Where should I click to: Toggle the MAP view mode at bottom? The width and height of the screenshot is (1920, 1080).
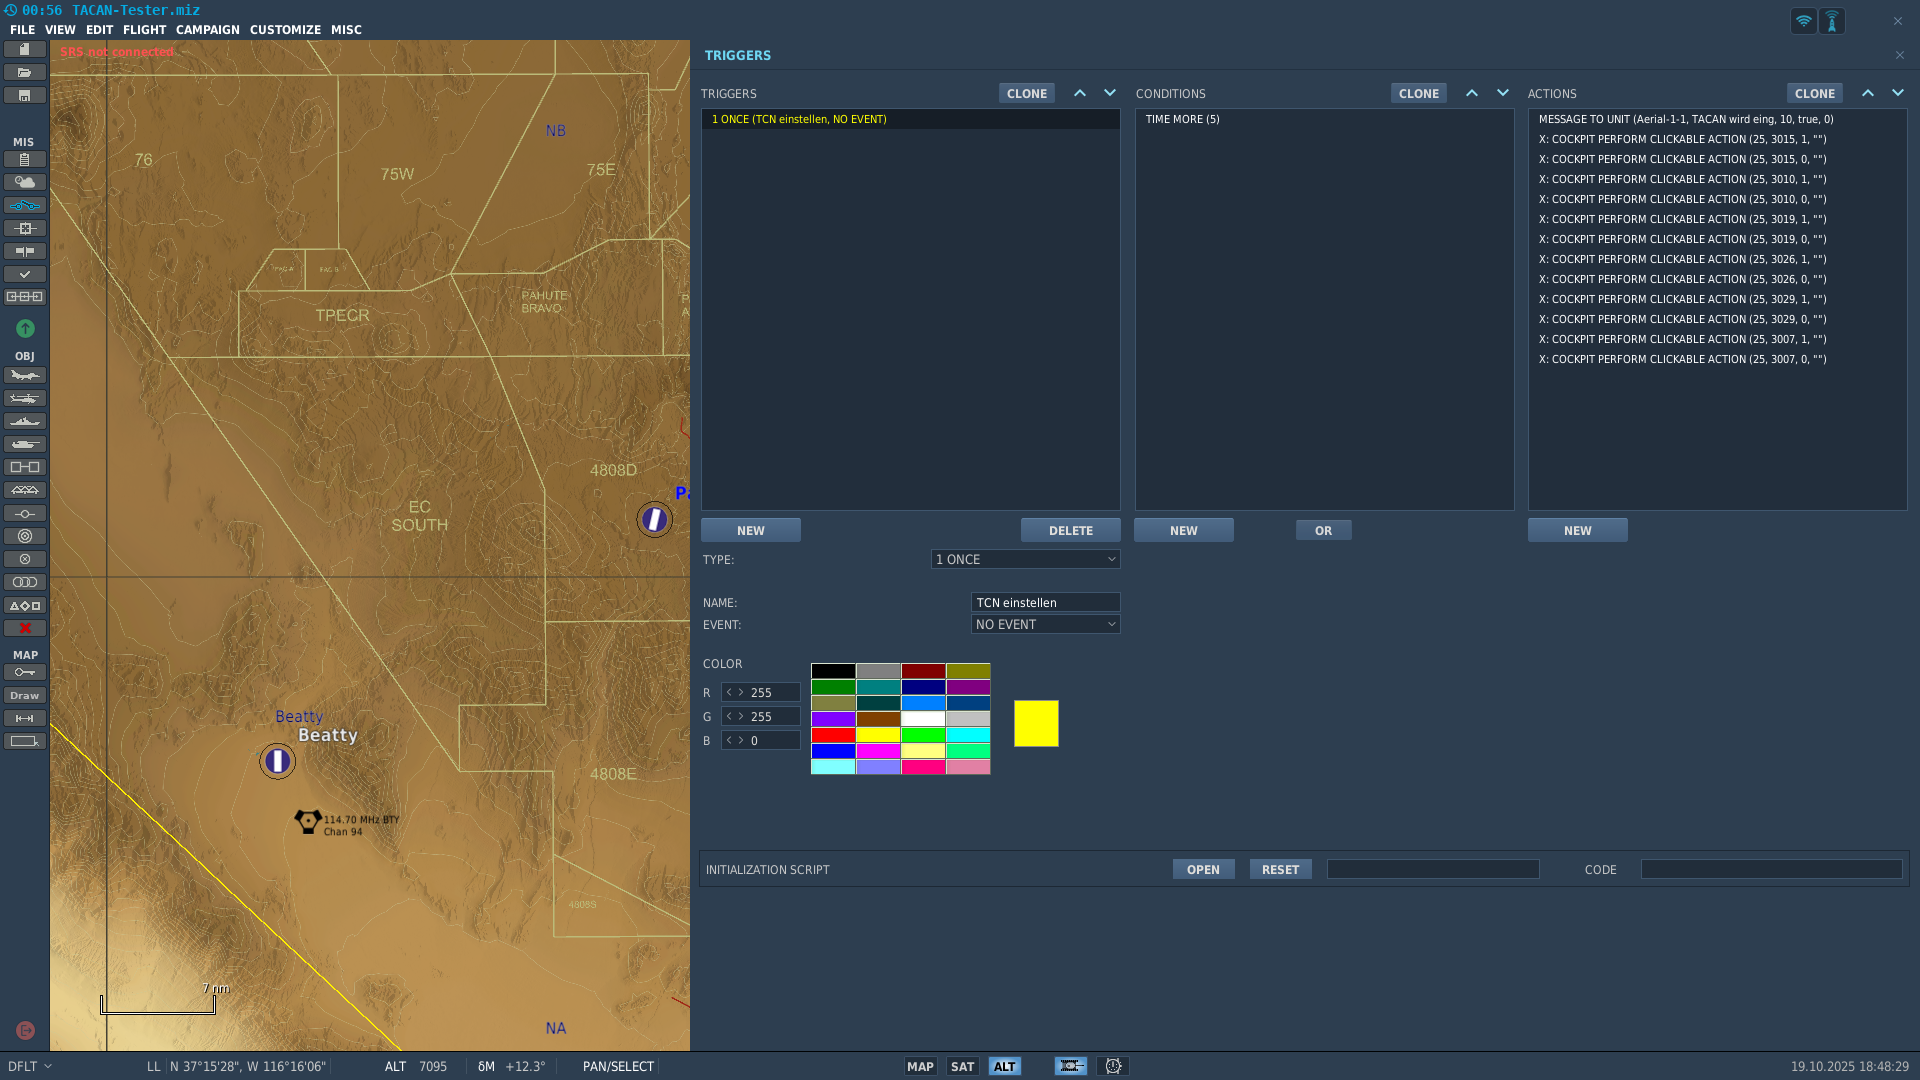click(920, 1066)
